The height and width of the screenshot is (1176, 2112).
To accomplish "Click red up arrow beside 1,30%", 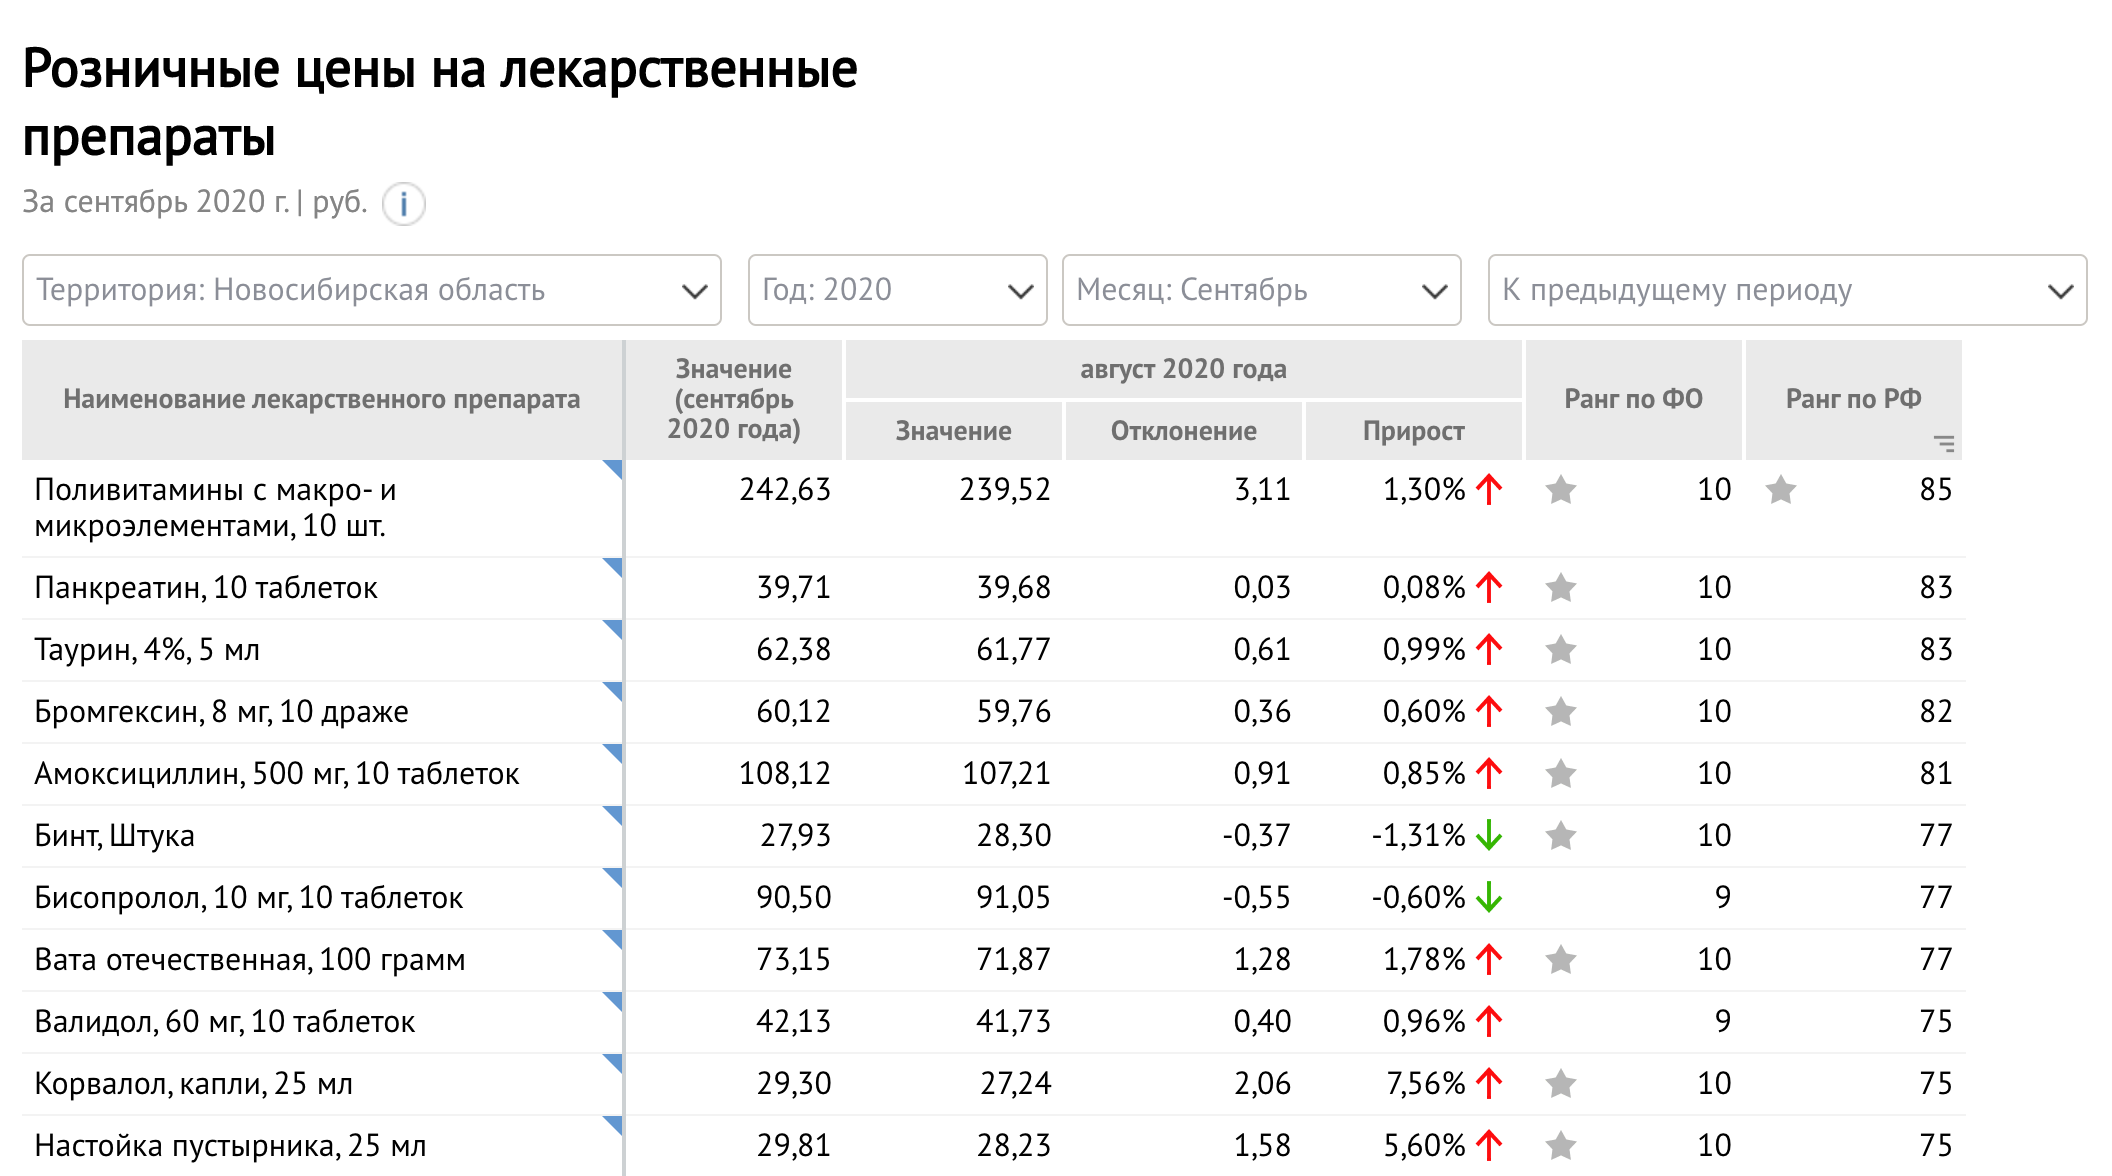I will (1489, 489).
